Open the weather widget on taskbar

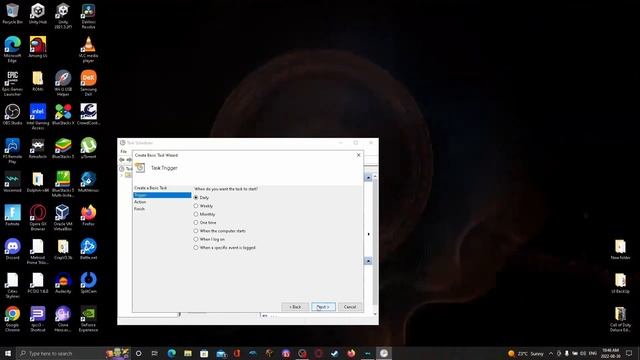pos(526,353)
